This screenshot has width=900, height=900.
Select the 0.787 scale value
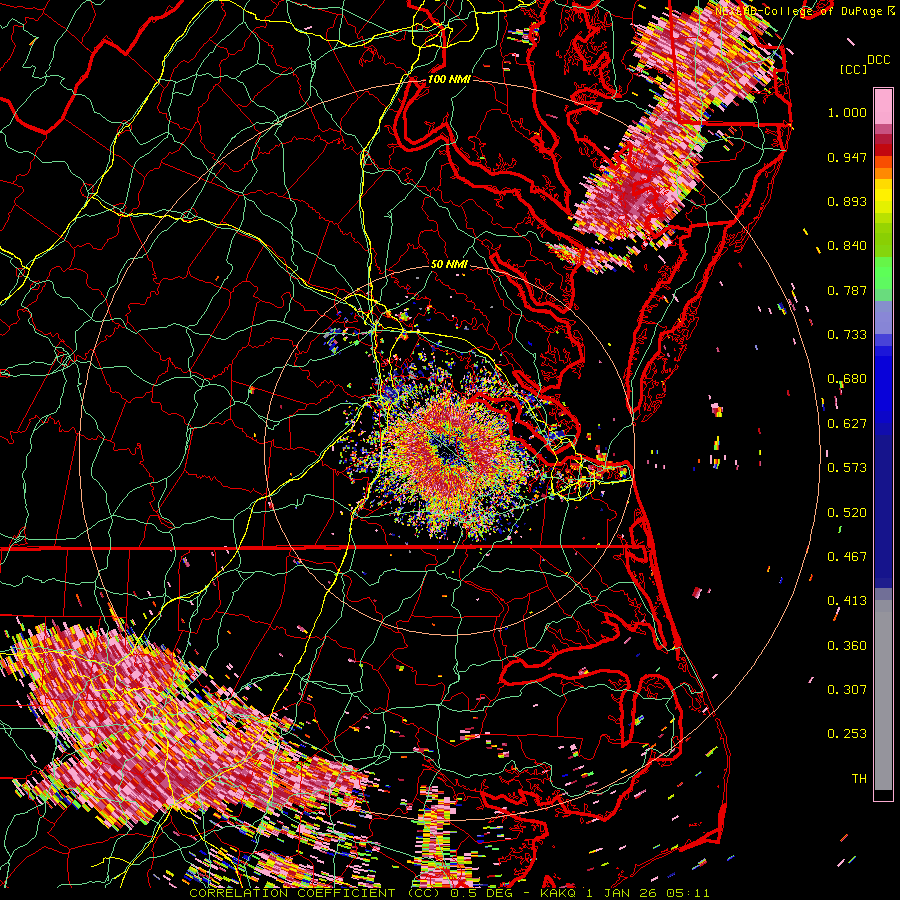(x=847, y=290)
